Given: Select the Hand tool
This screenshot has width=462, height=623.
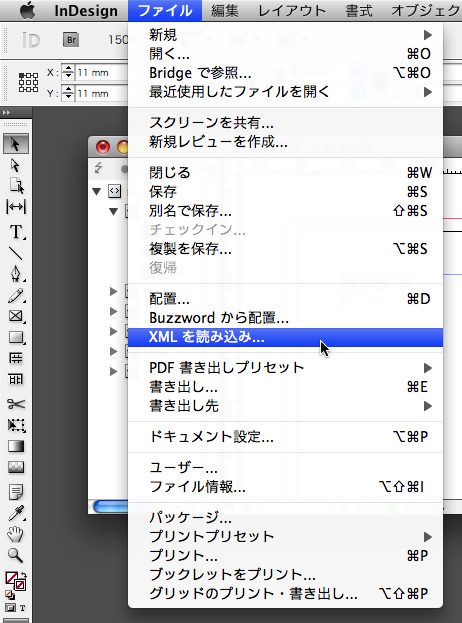Looking at the screenshot, I should pyautogui.click(x=16, y=534).
